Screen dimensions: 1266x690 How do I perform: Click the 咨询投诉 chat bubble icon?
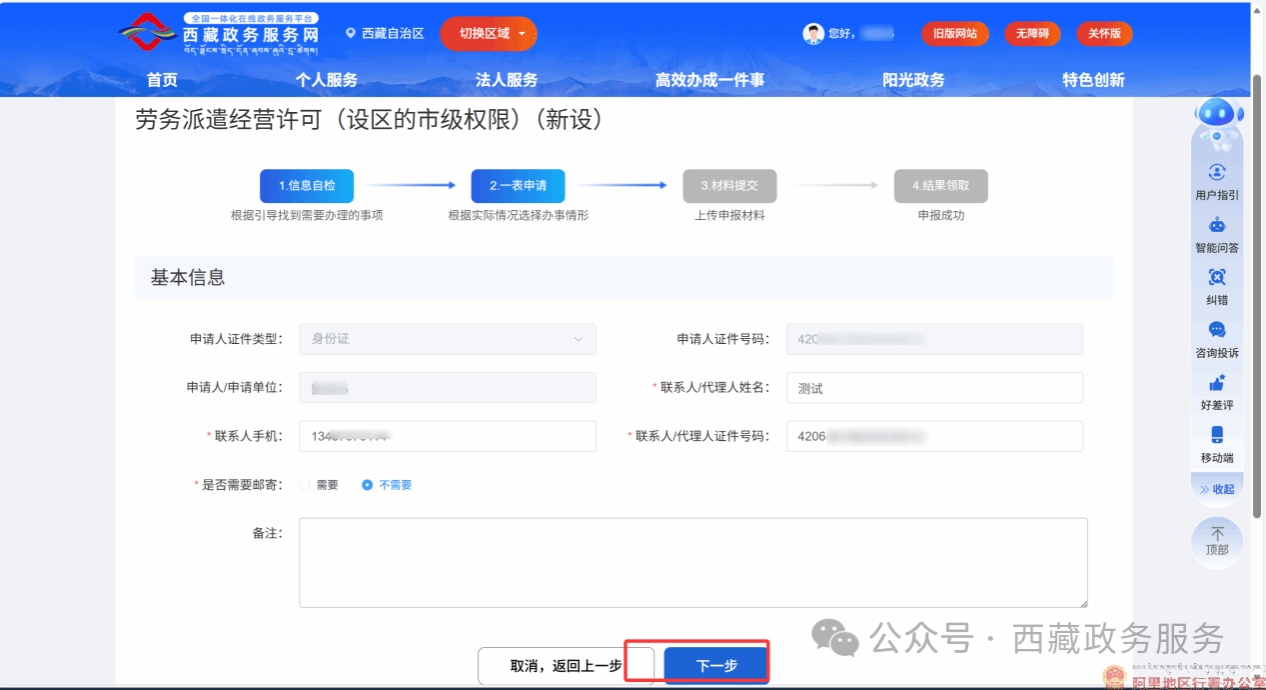point(1216,330)
